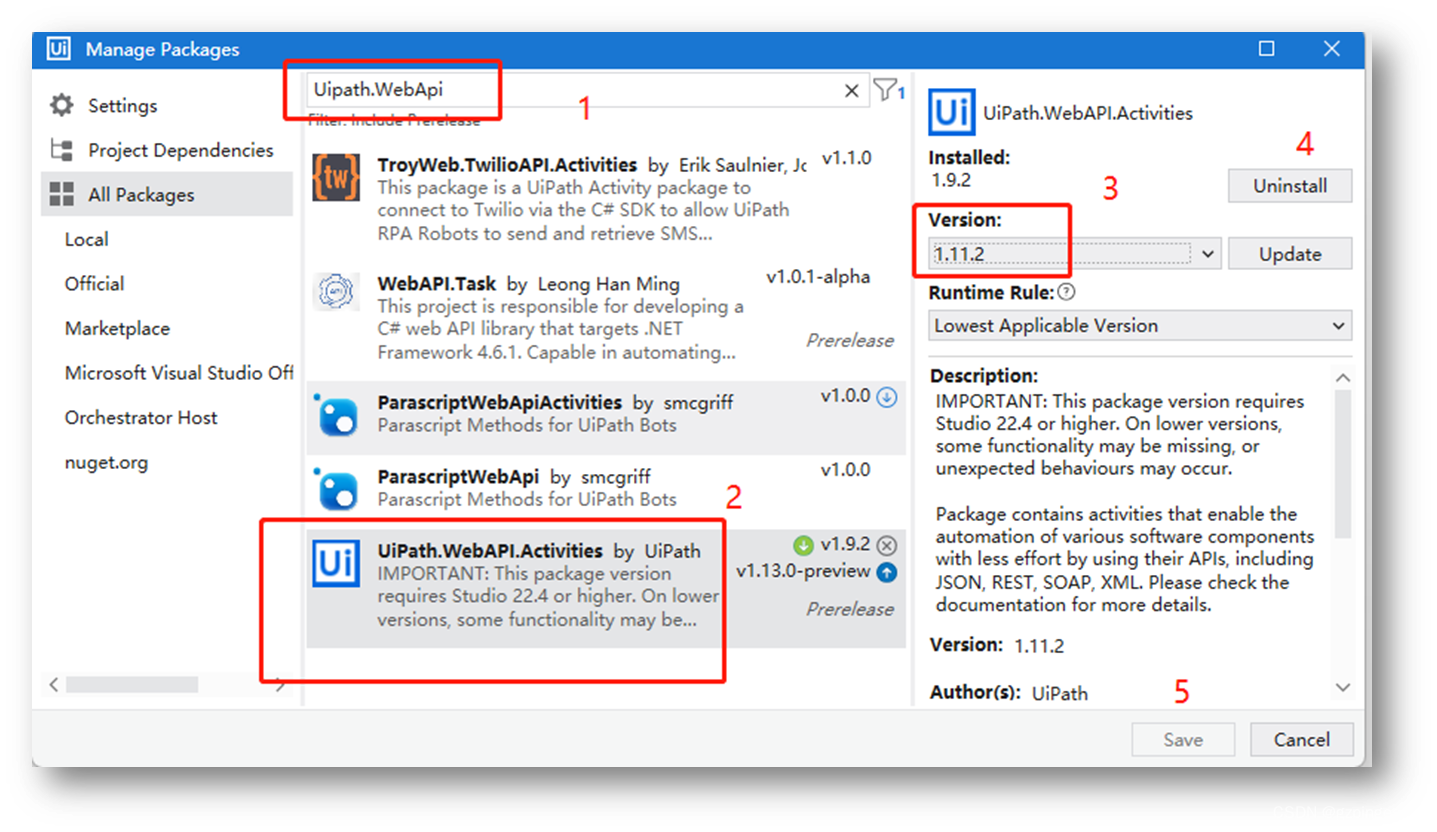Maximize the Manage Packages window

1266,49
